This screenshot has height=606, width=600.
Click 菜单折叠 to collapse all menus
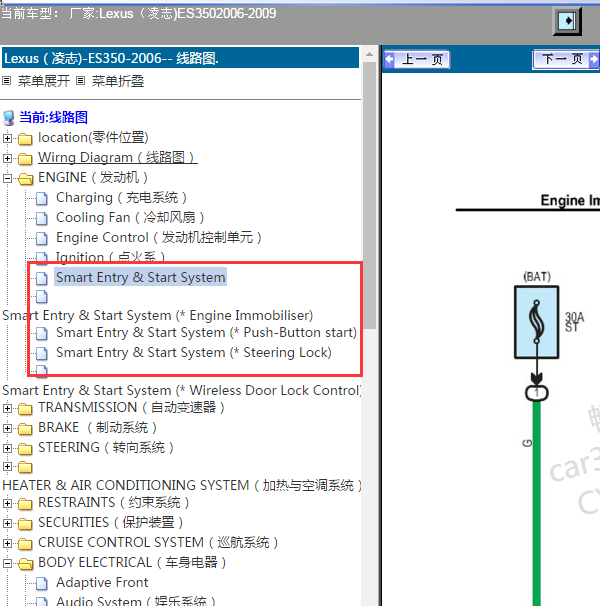pos(118,81)
